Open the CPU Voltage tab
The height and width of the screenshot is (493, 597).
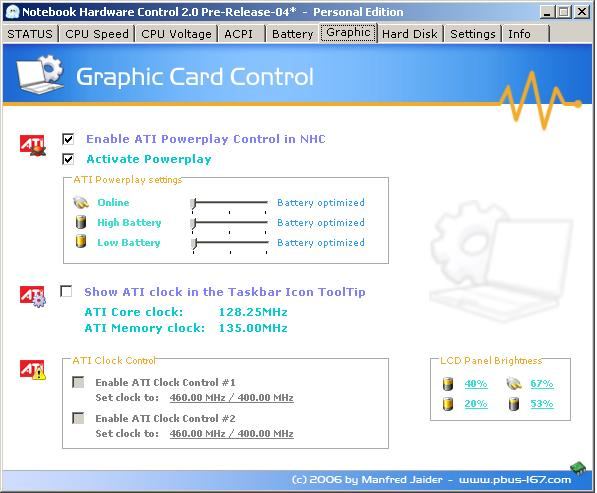176,34
